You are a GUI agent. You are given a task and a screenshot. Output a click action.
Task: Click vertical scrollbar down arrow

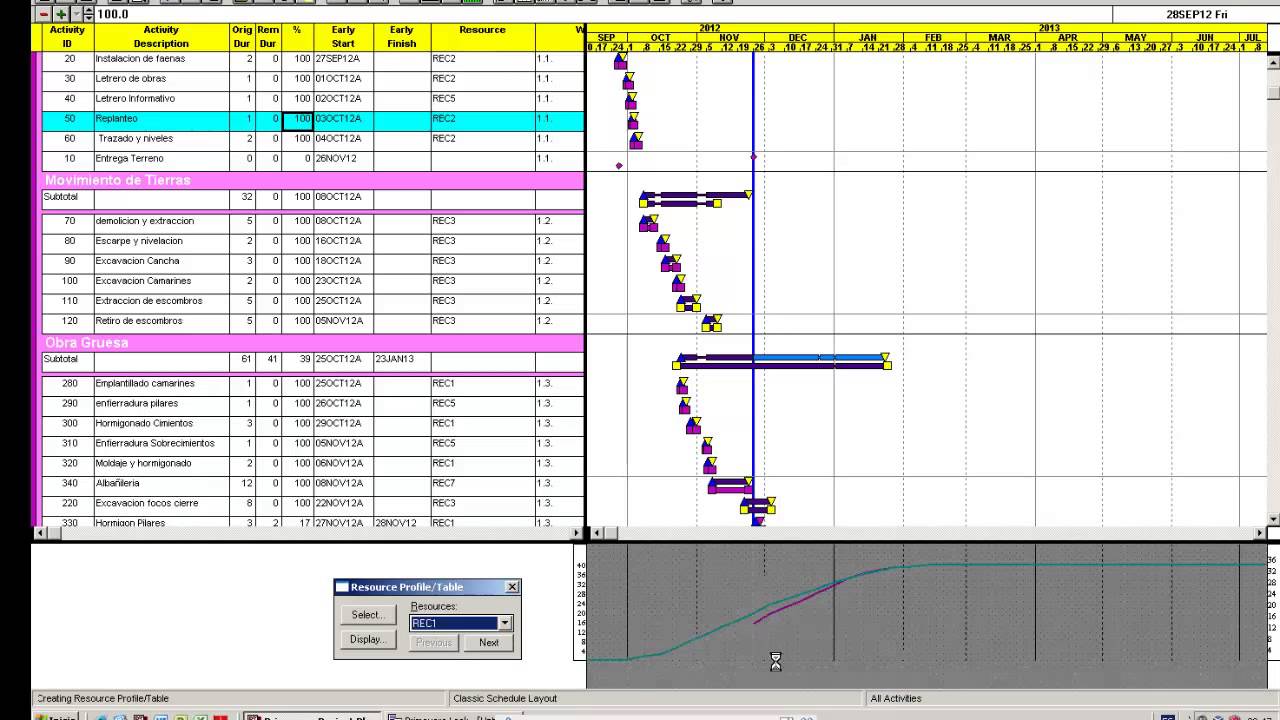[x=1273, y=519]
